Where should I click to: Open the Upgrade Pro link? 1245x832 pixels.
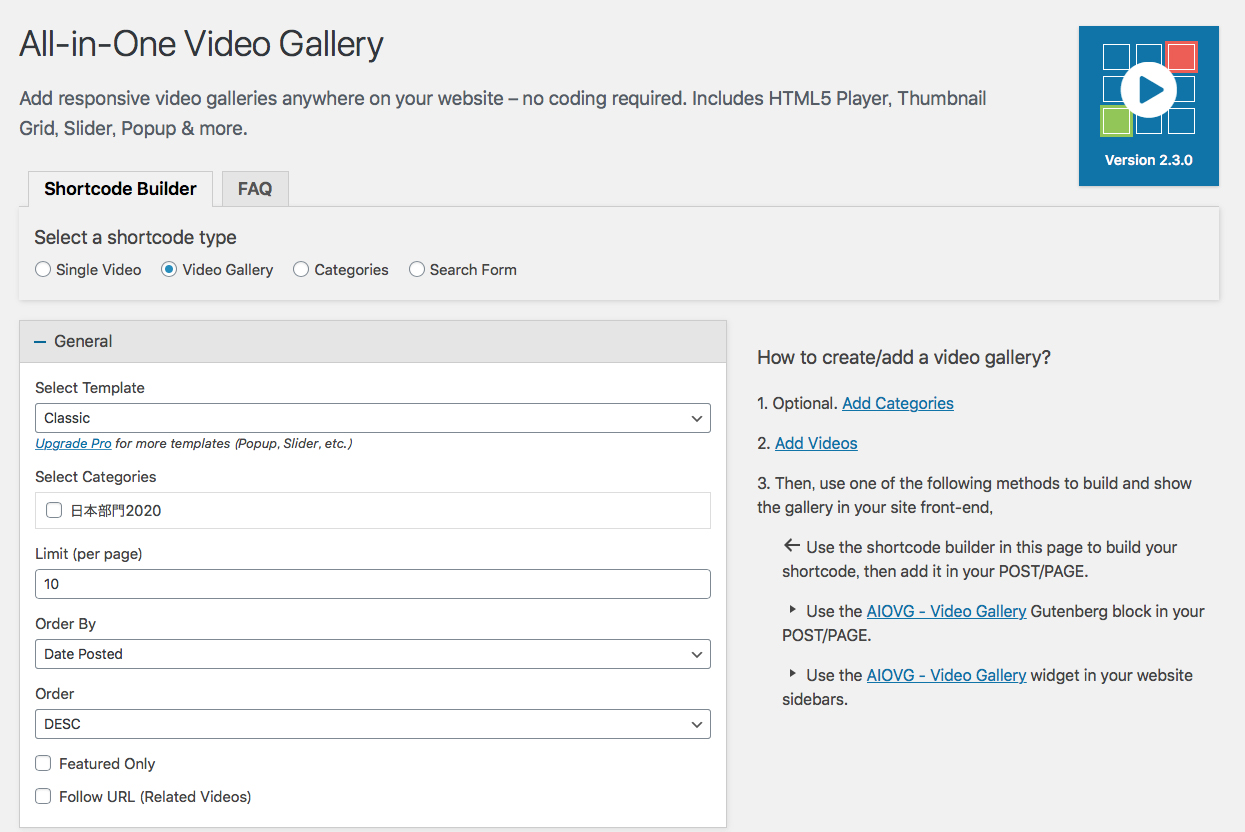pos(73,443)
